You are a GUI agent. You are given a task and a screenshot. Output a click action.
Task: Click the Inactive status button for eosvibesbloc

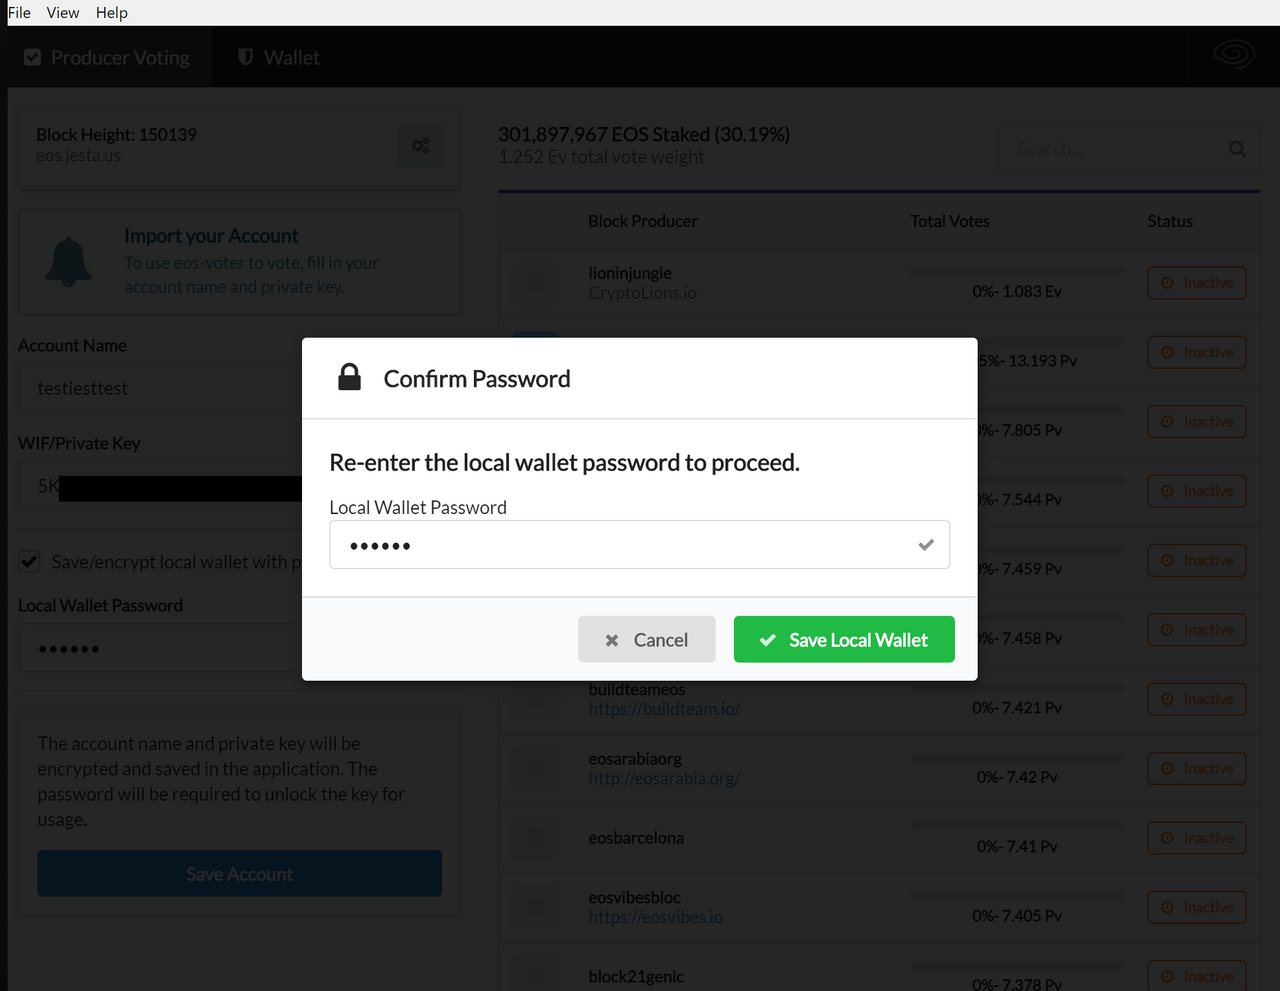click(1197, 908)
